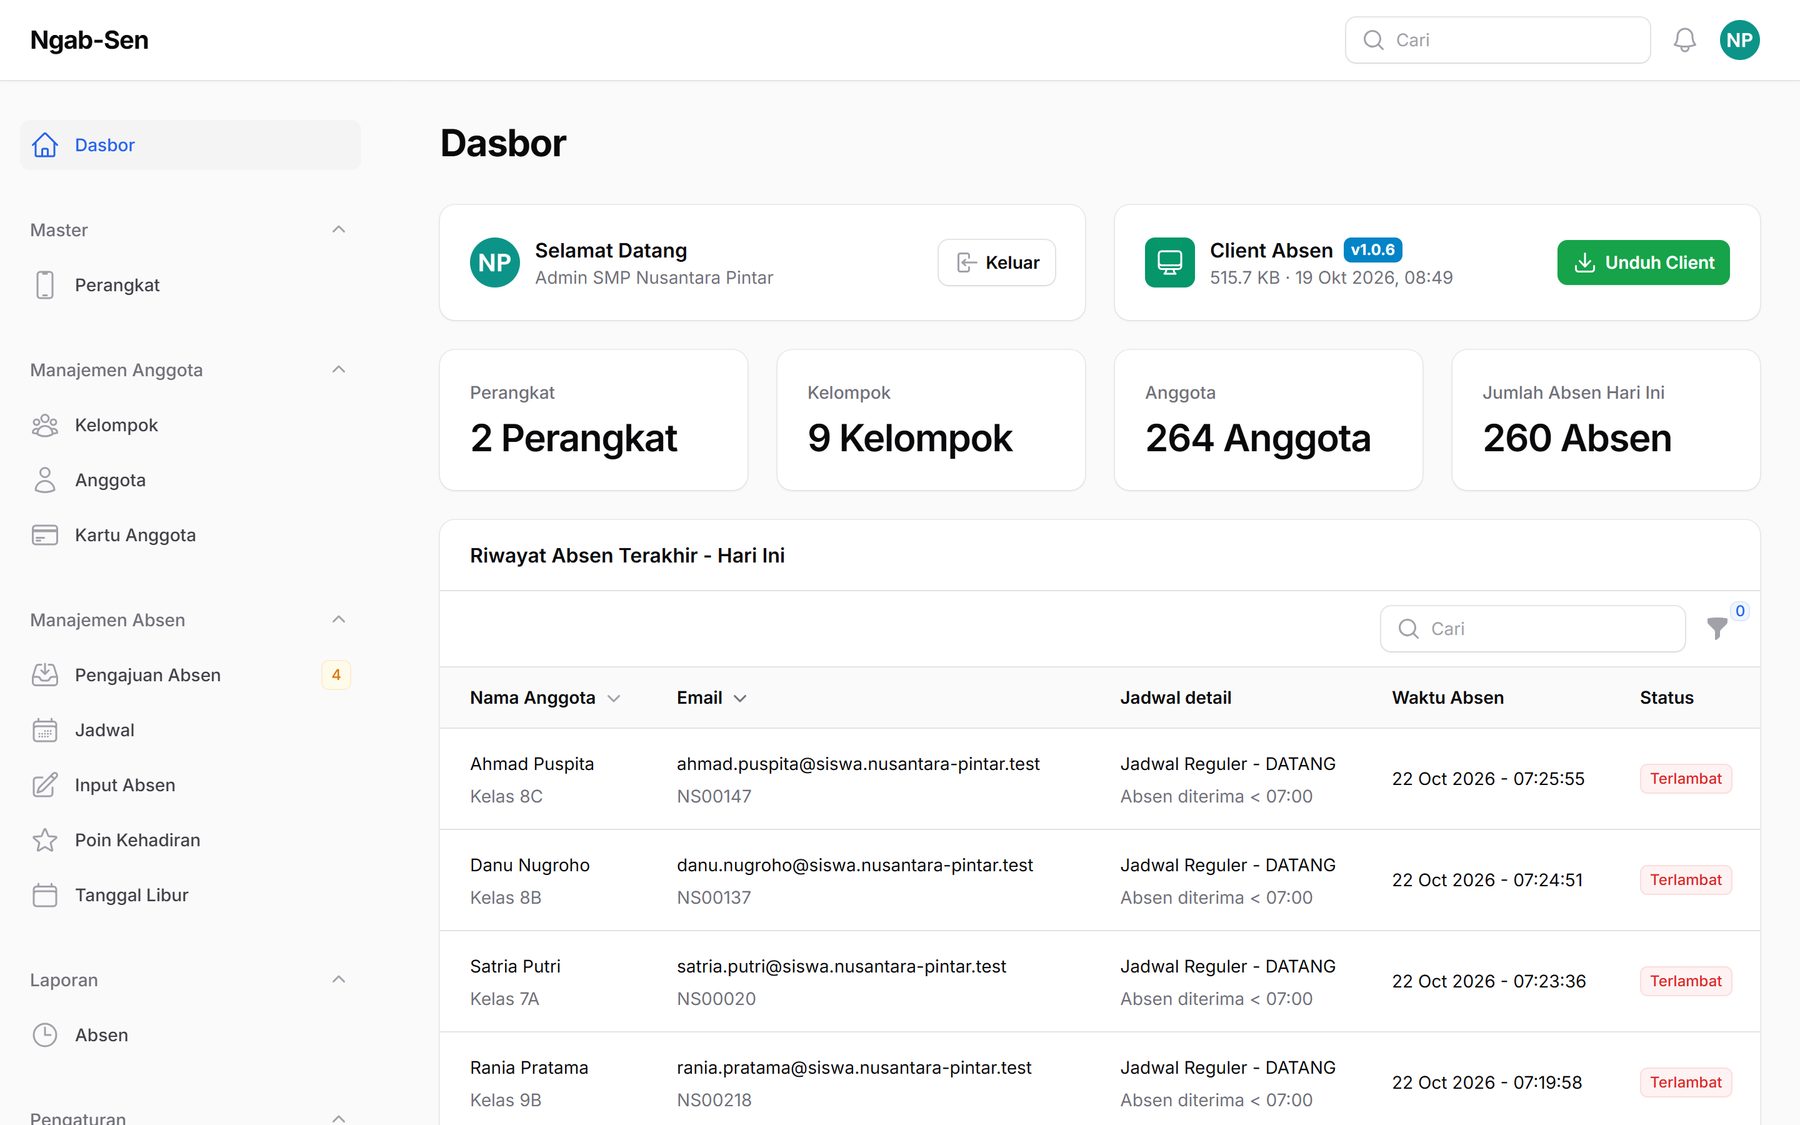The image size is (1800, 1125).
Task: Click the Keluar logout button
Action: (x=996, y=262)
